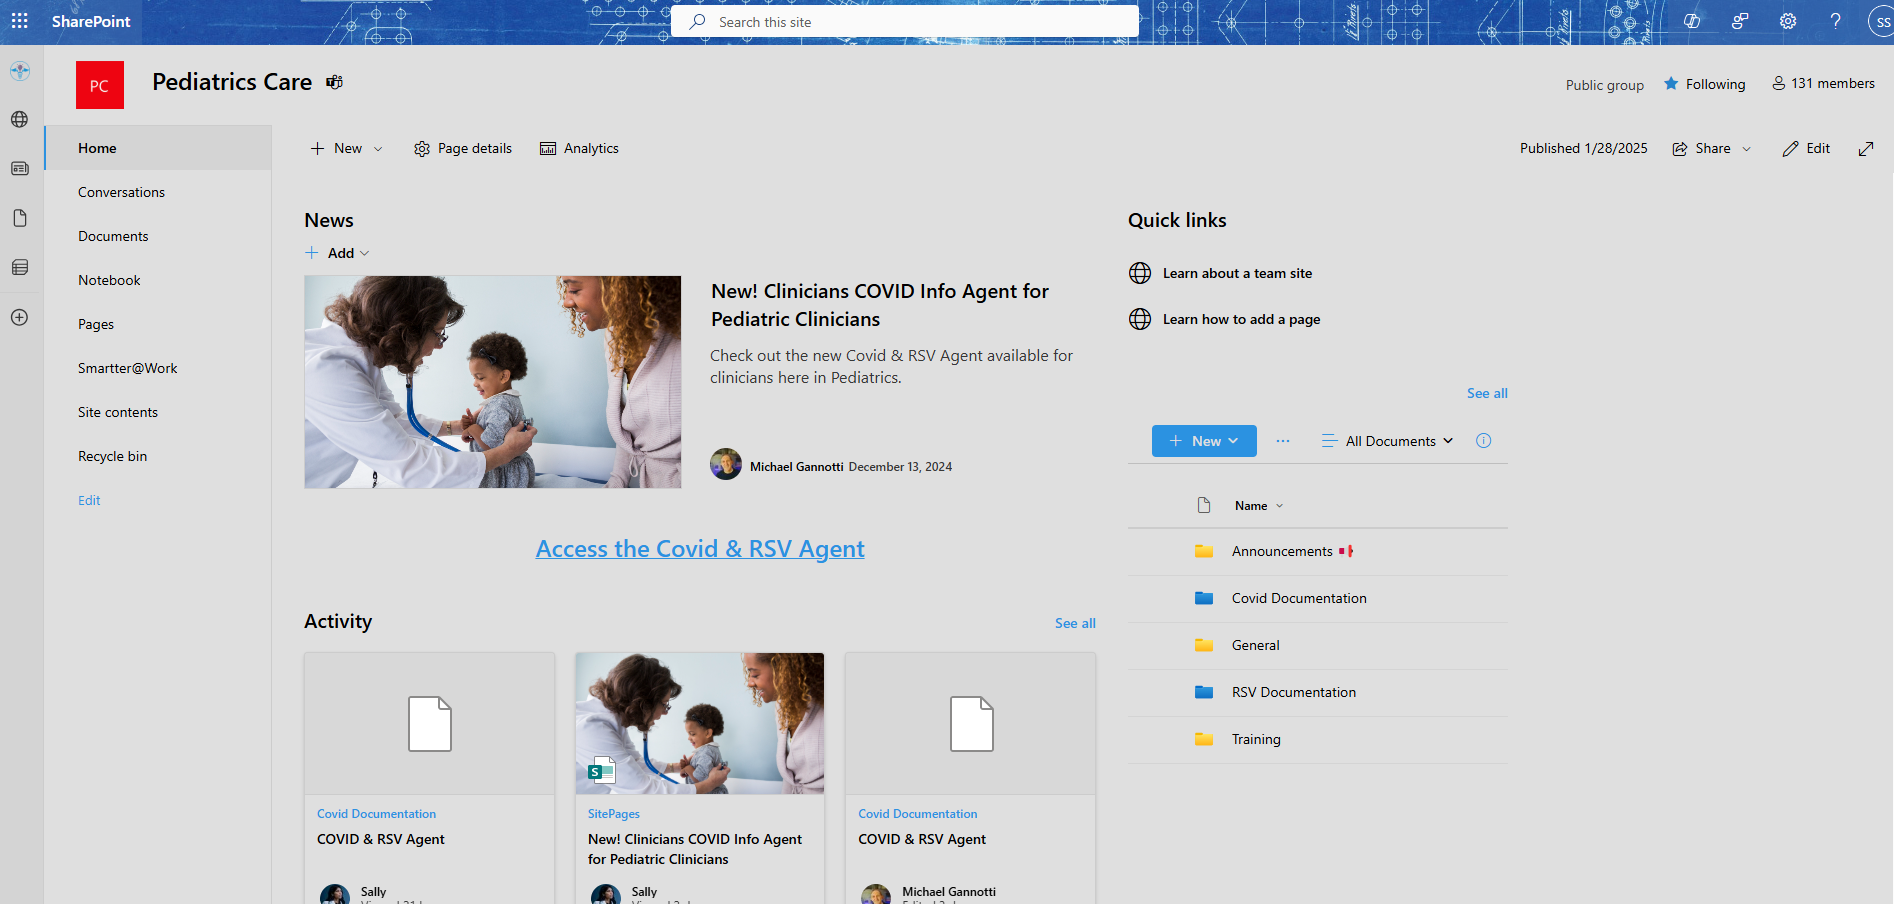Click the Covid Documentation blue folder icon
Viewport: 1894px width, 904px height.
pyautogui.click(x=1204, y=598)
